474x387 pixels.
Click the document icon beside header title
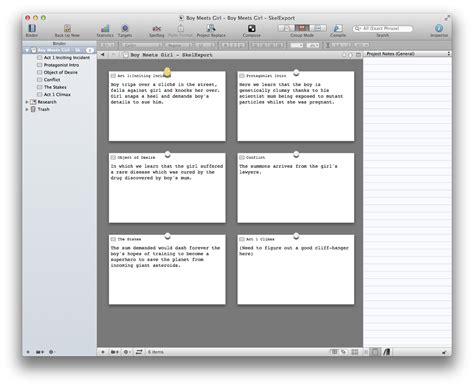[x=126, y=55]
